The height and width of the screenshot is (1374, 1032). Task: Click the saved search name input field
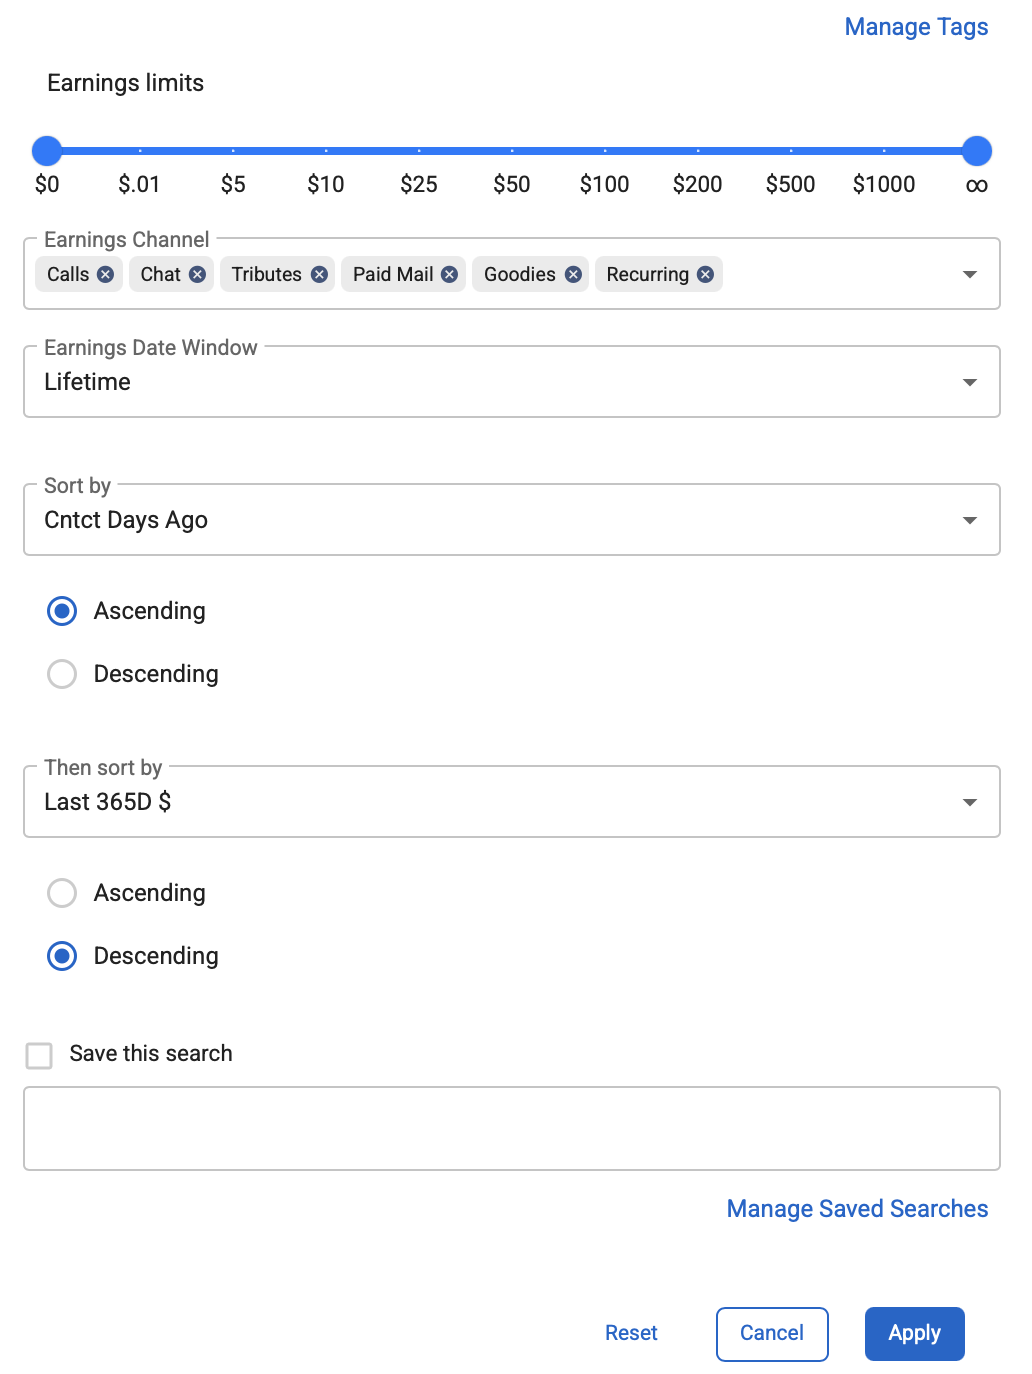tap(512, 1129)
